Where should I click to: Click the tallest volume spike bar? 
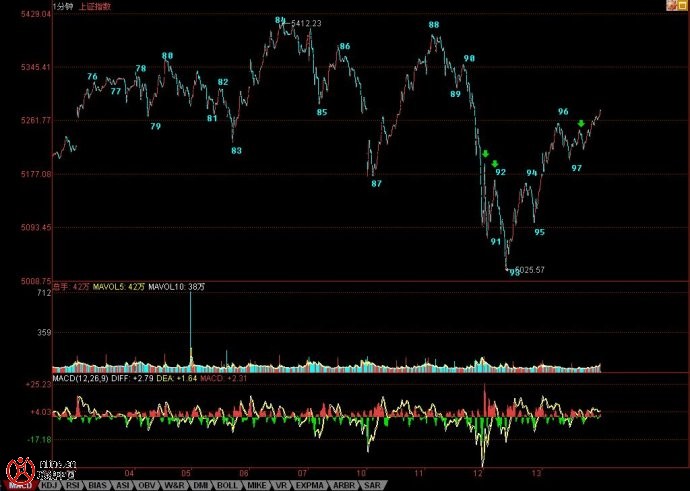coord(190,330)
